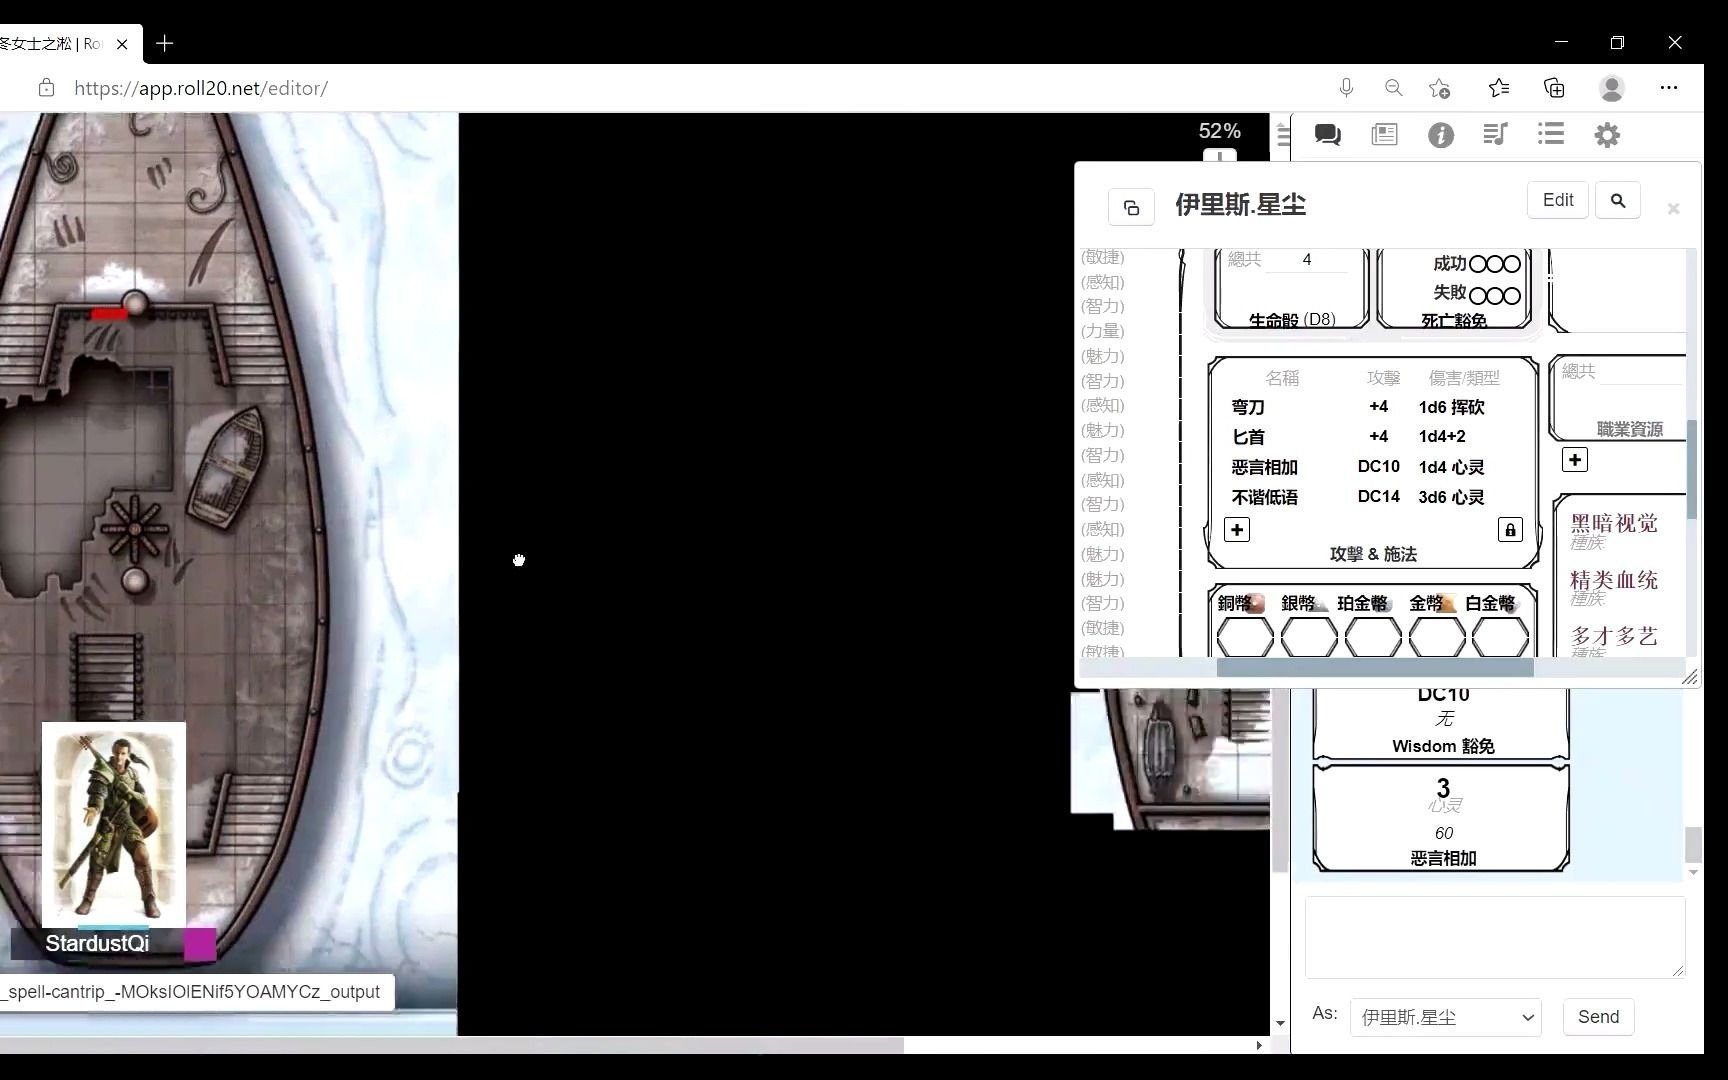Click the browser microphone icon
This screenshot has height=1080, width=1728.
(1346, 88)
